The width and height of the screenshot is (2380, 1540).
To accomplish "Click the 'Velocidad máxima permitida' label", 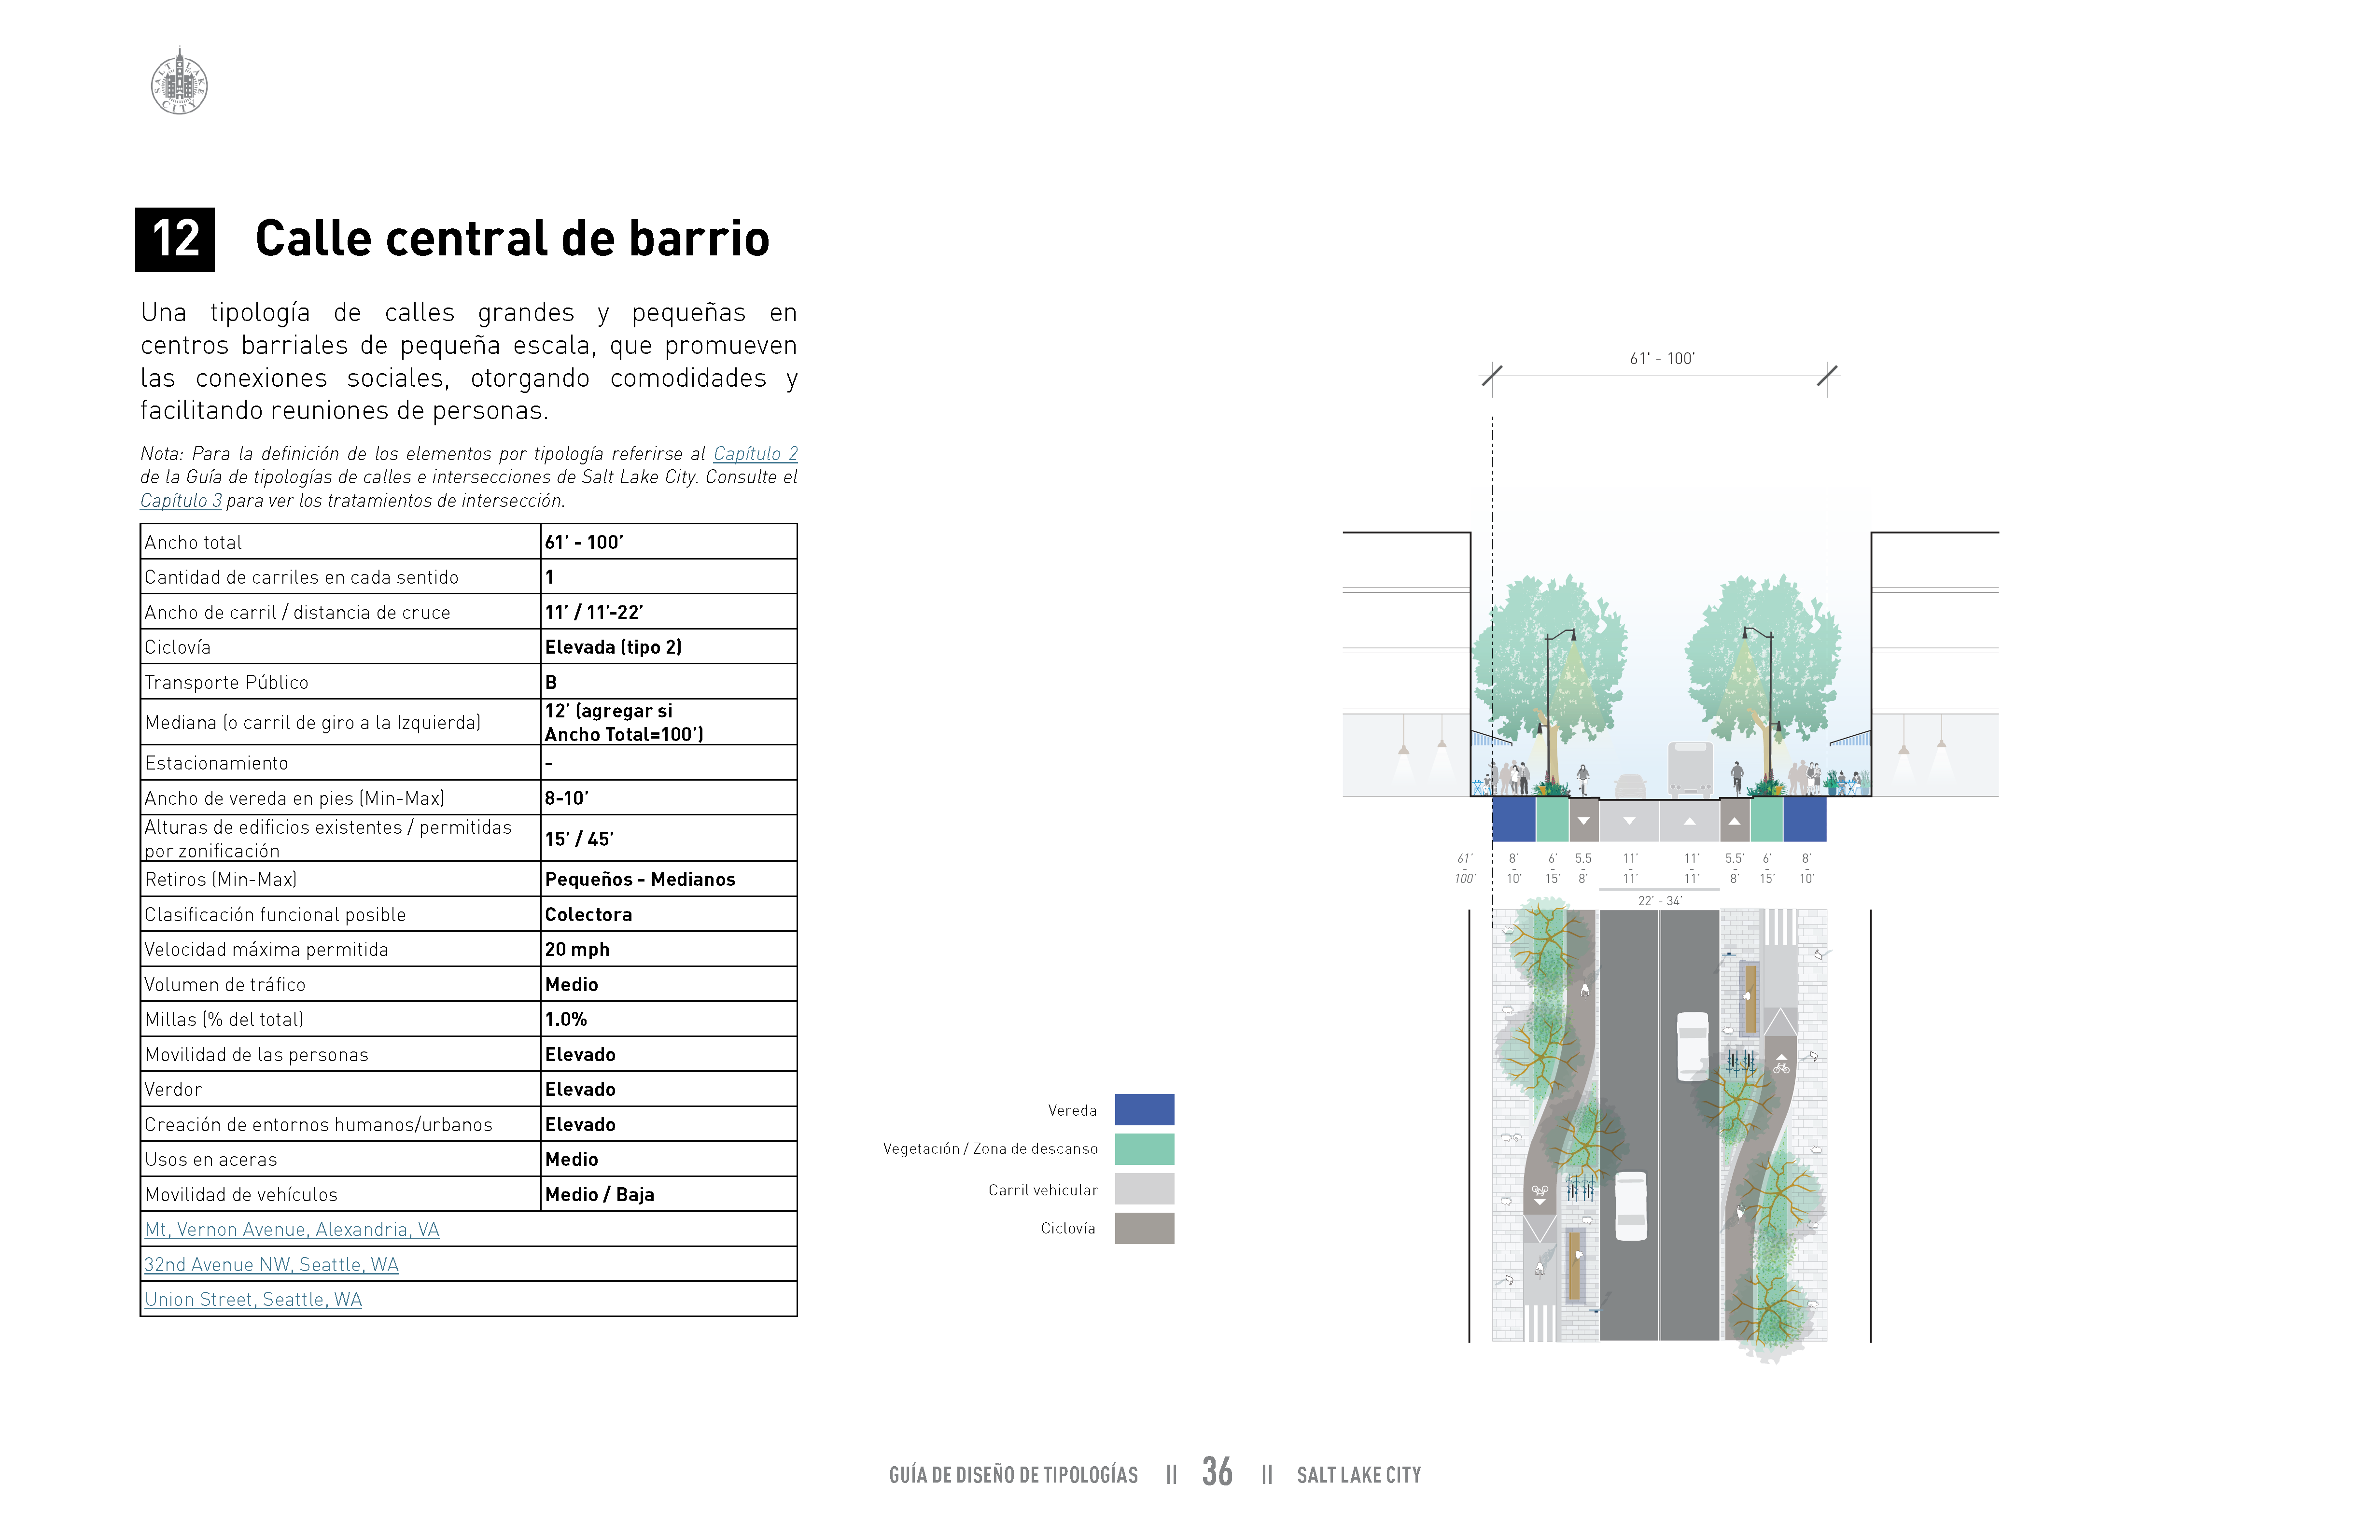I will (x=266, y=950).
